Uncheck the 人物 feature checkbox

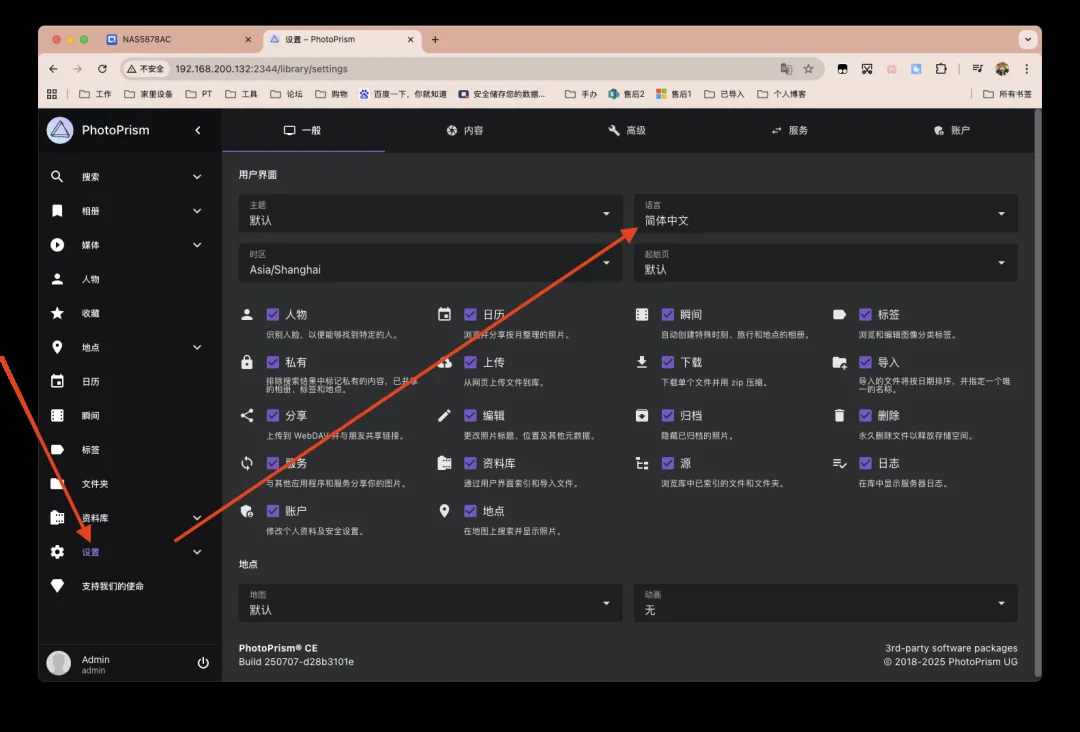point(273,314)
